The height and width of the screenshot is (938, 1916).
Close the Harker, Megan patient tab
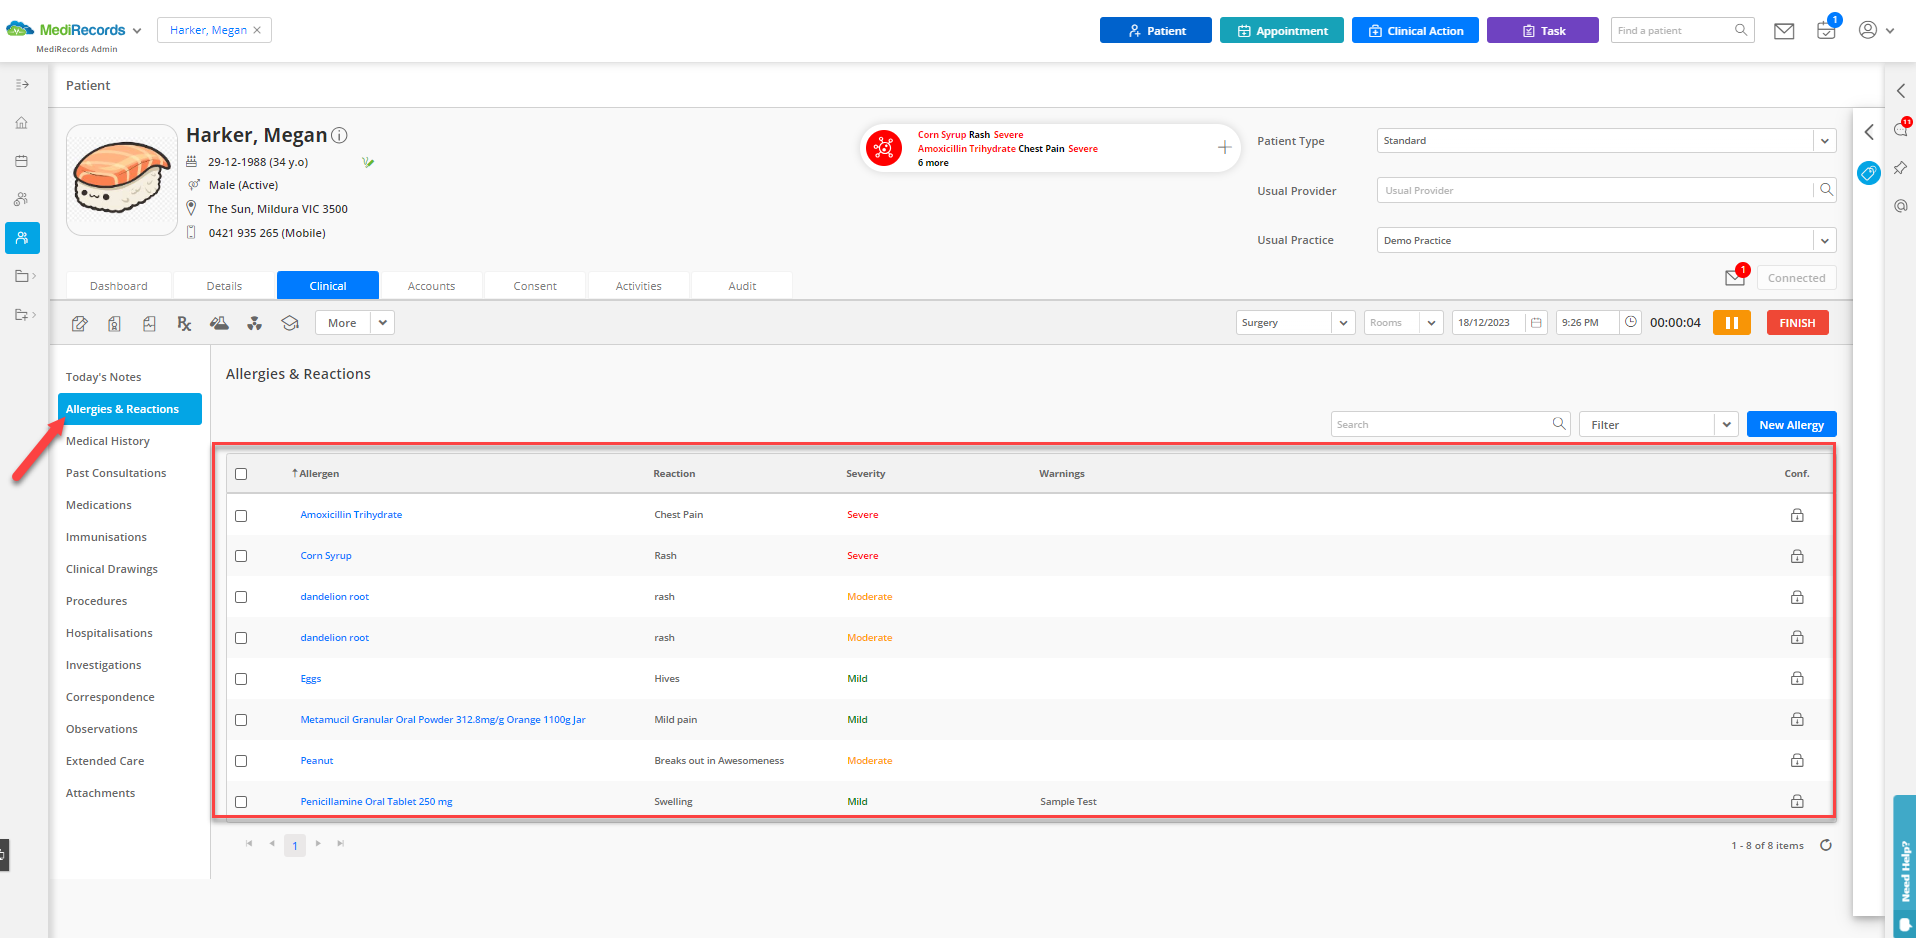(257, 30)
